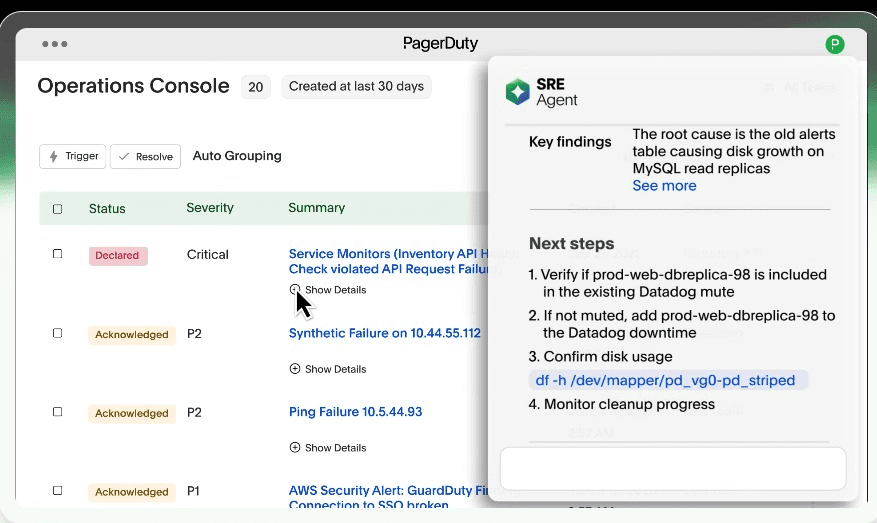Click the df -h disk usage command
The width and height of the screenshot is (877, 523).
(668, 380)
